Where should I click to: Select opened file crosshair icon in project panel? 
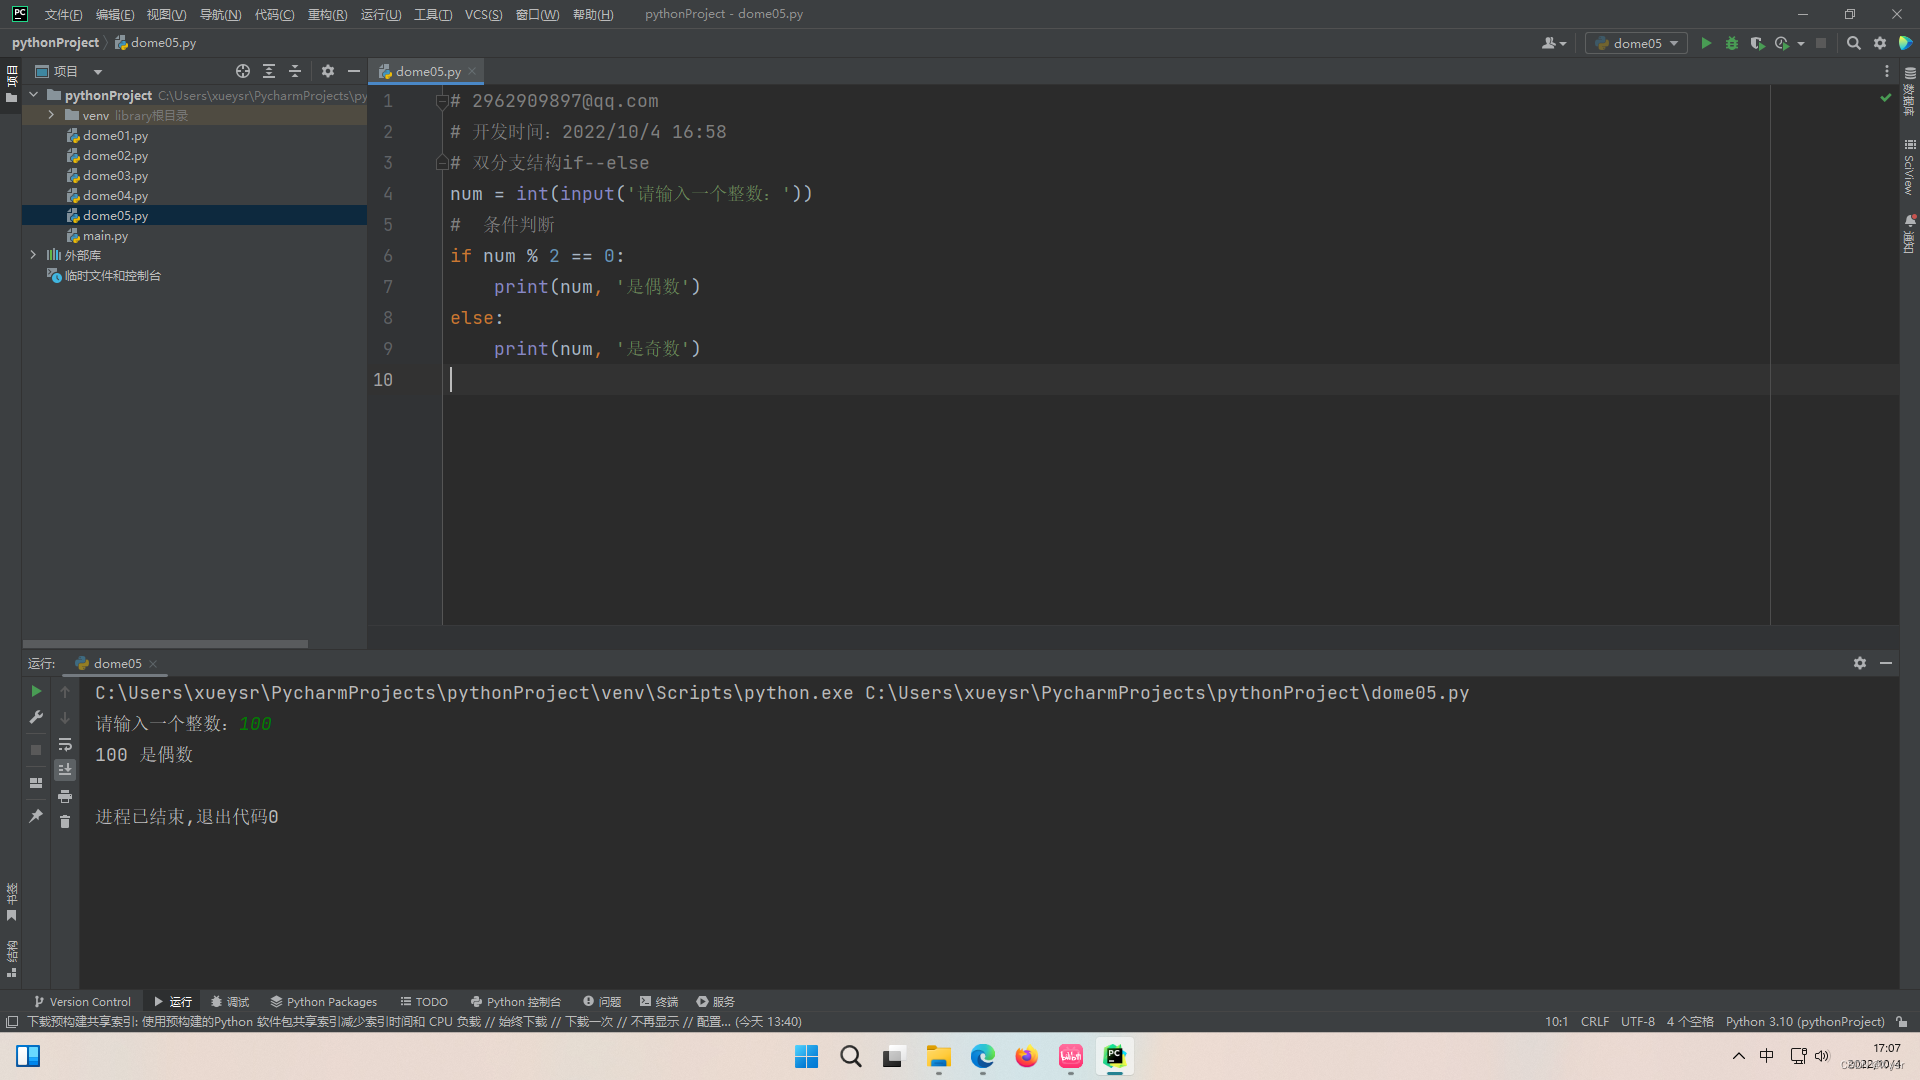242,71
